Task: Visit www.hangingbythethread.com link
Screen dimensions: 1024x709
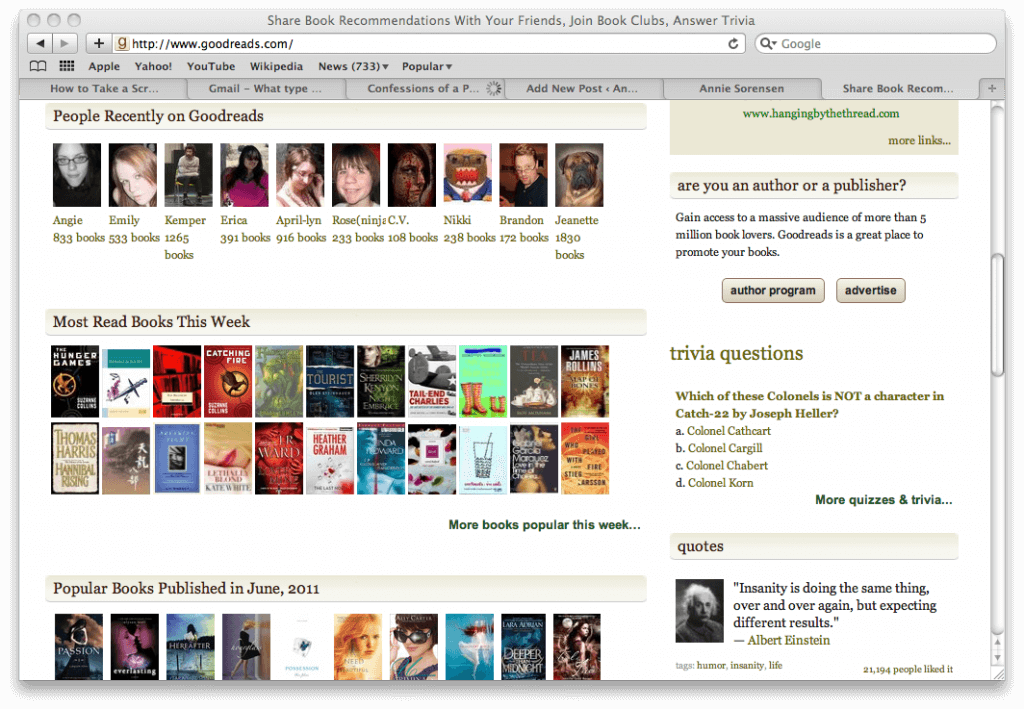Action: (821, 114)
